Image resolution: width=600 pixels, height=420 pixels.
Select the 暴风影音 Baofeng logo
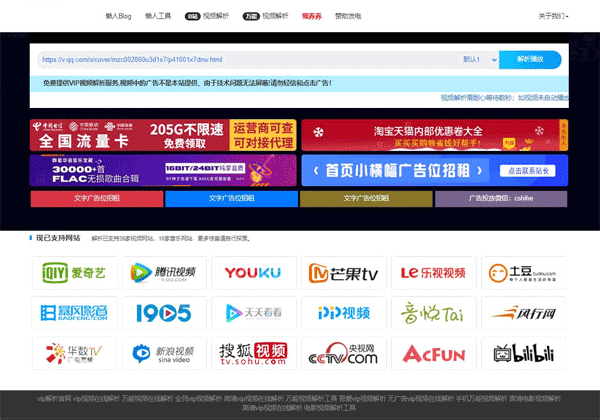point(74,313)
